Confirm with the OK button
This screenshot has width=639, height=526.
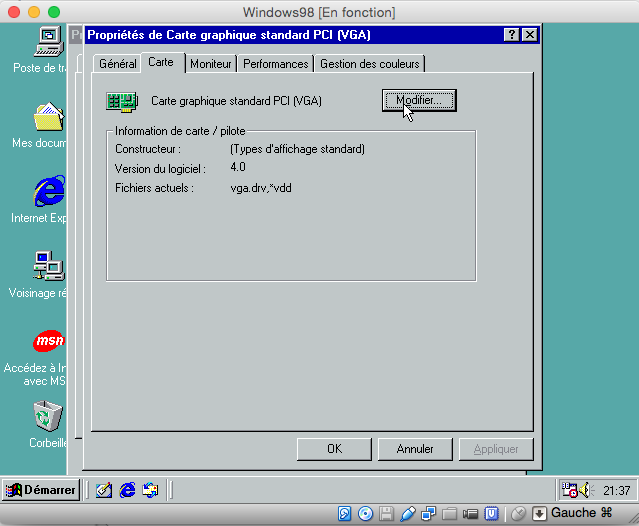[x=334, y=449]
